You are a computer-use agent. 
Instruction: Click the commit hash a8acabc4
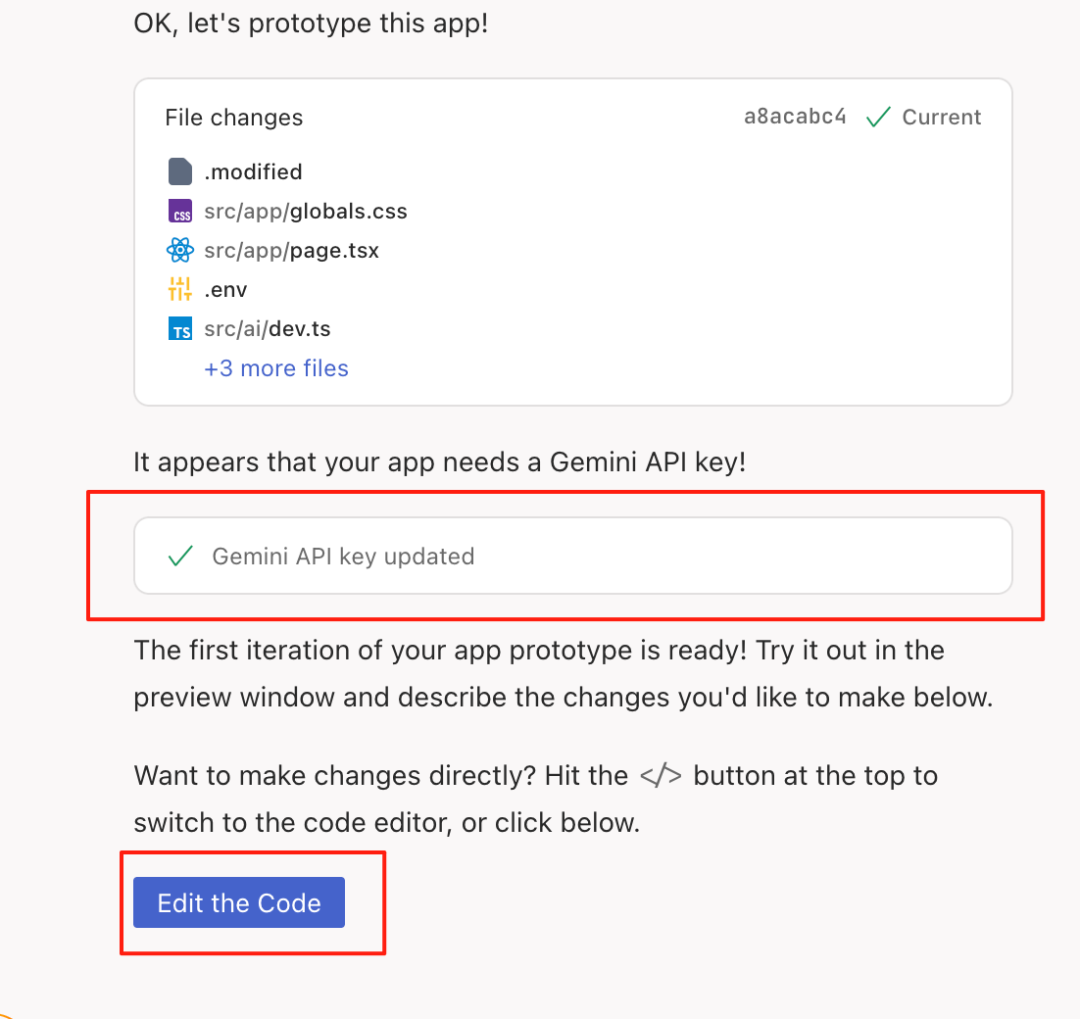[794, 116]
